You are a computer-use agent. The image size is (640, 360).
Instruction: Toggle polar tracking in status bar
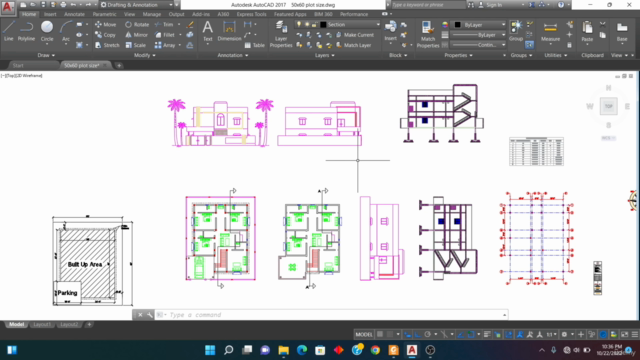tap(427, 334)
